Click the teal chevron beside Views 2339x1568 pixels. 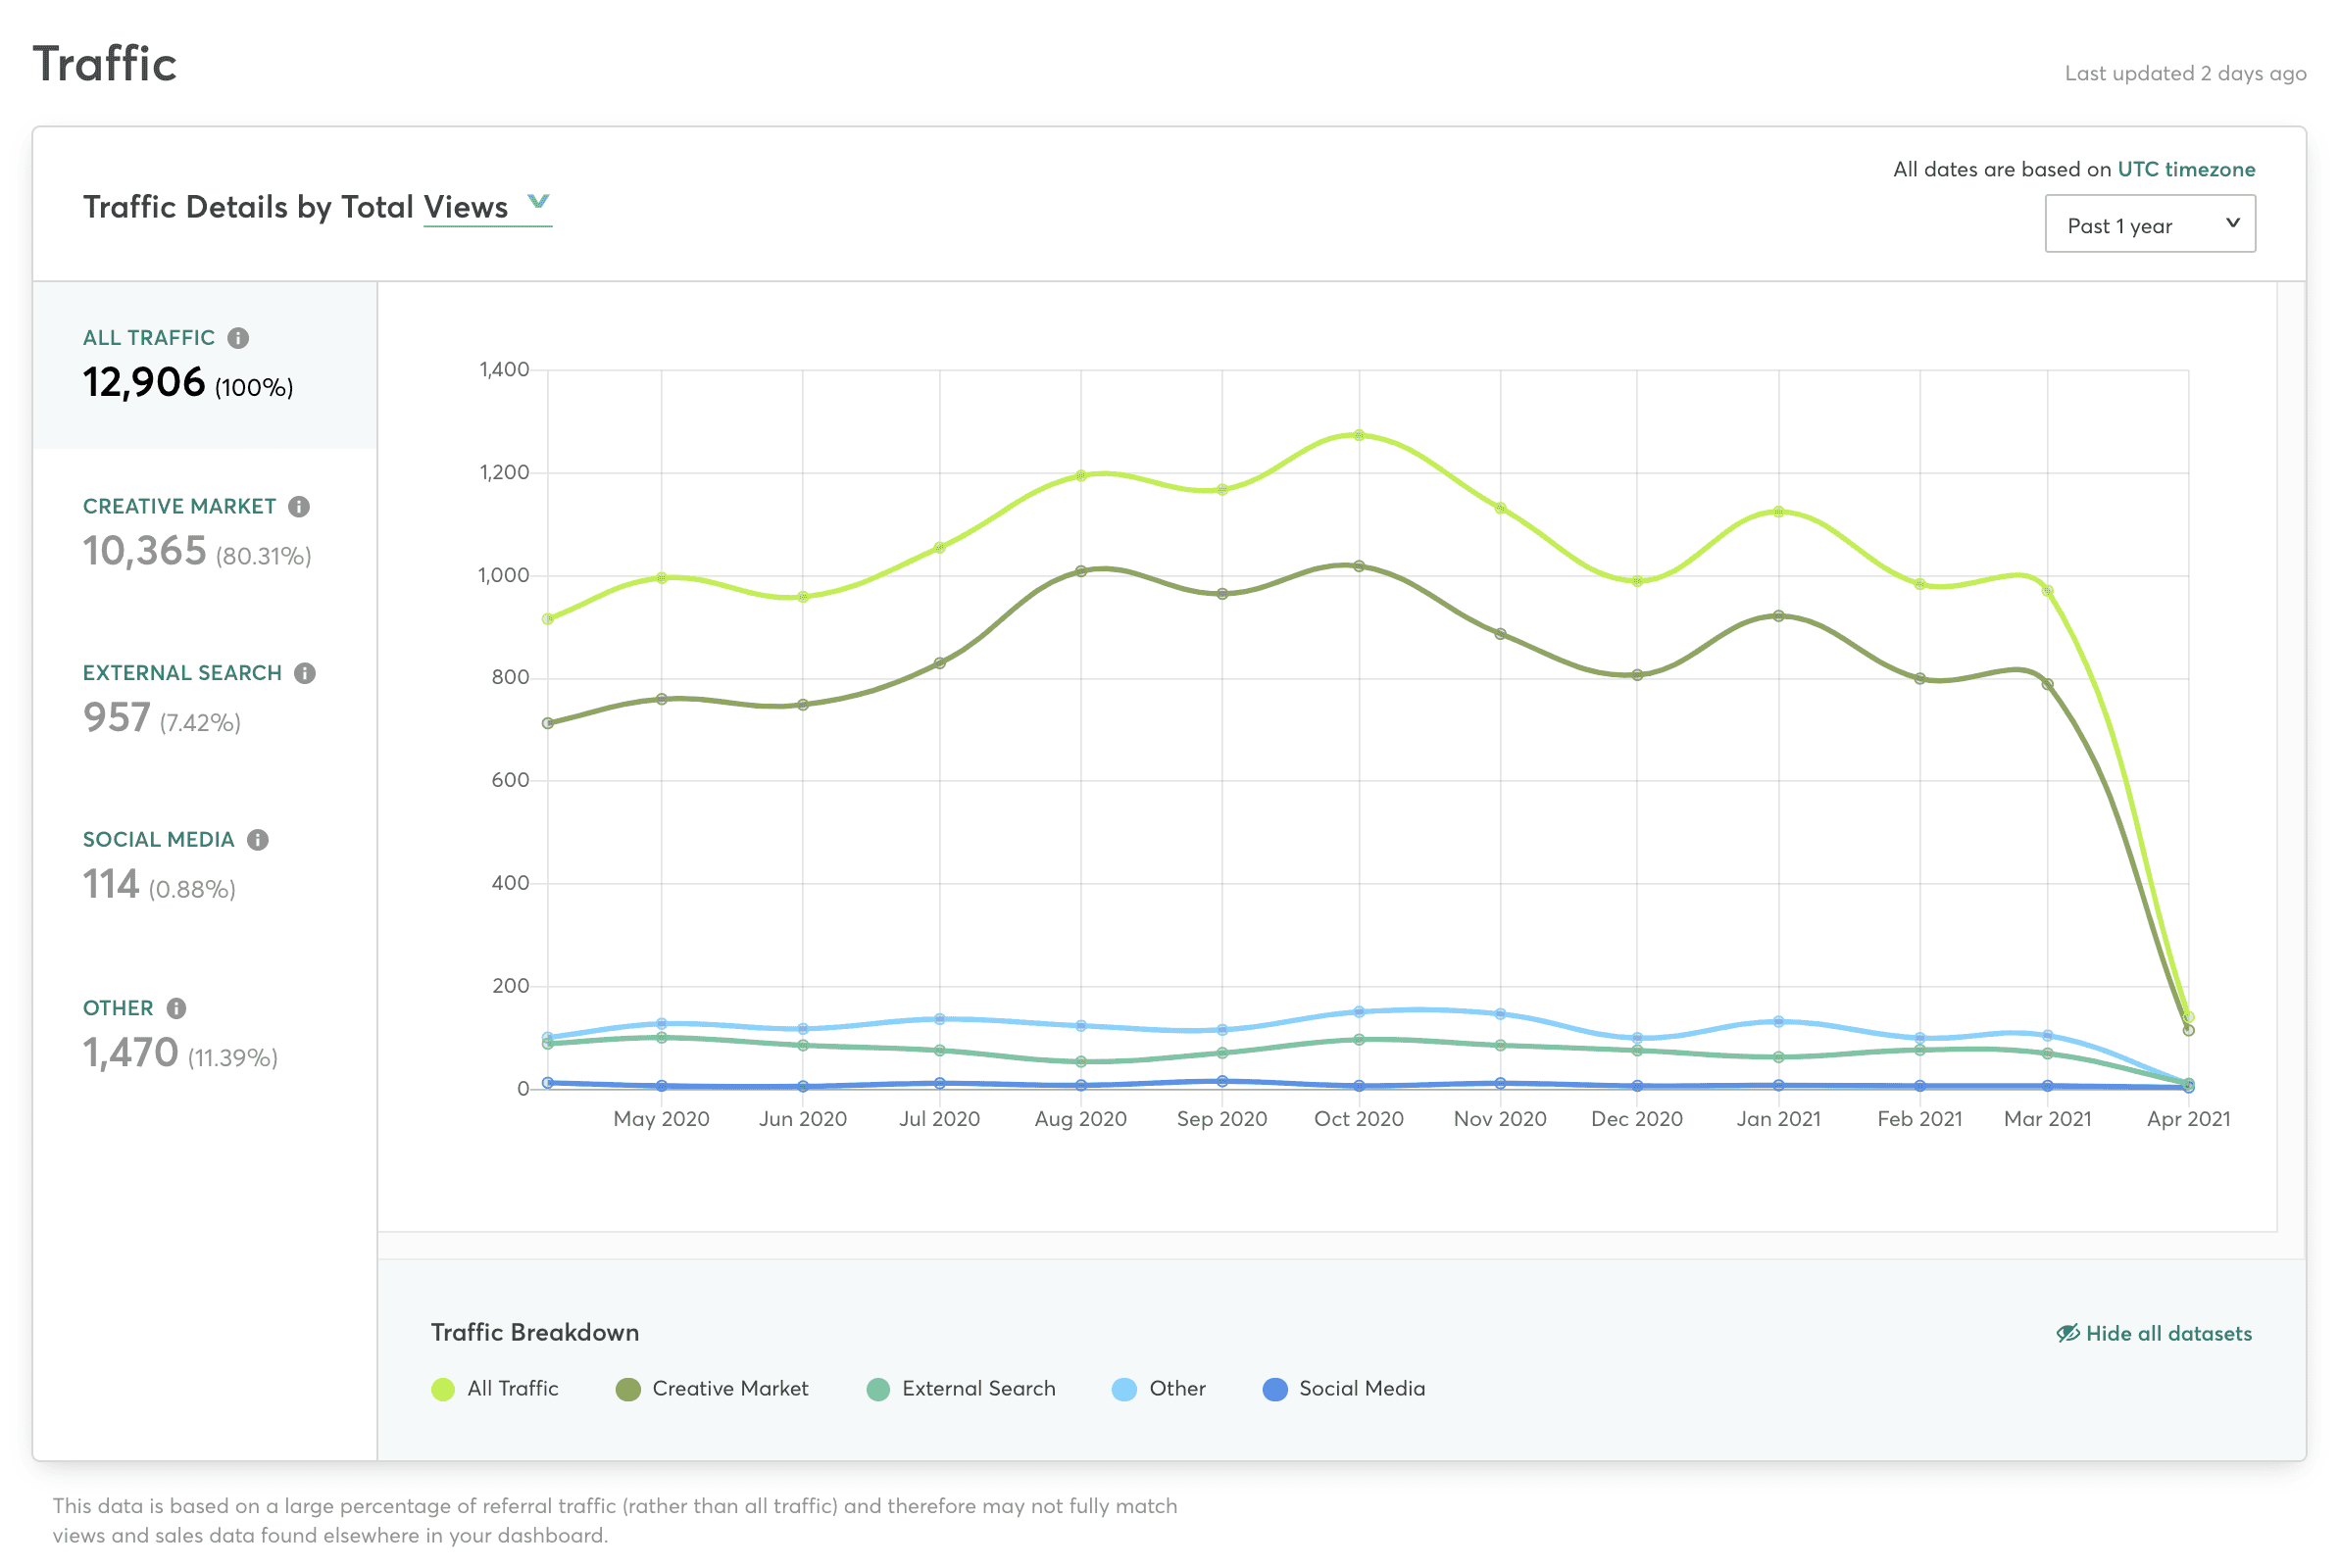click(x=538, y=202)
